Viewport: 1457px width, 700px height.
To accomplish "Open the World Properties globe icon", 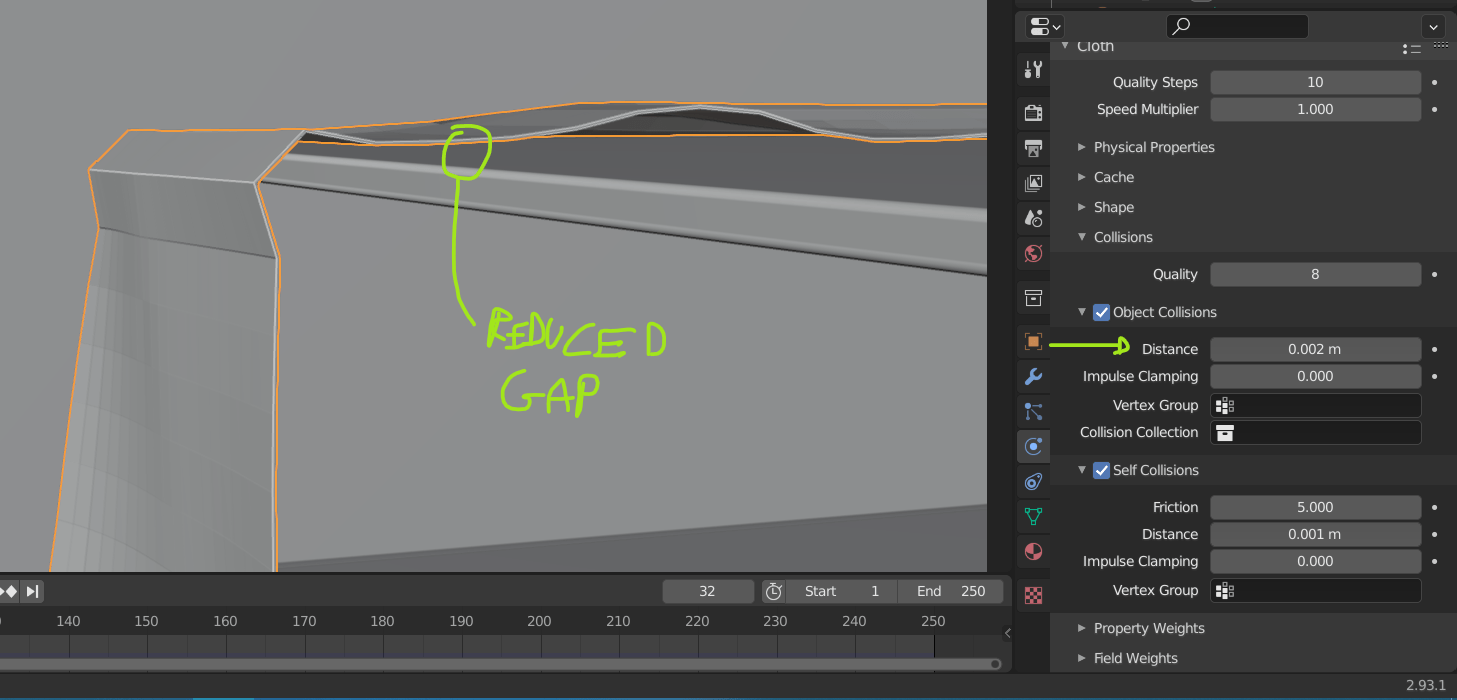I will click(1033, 253).
